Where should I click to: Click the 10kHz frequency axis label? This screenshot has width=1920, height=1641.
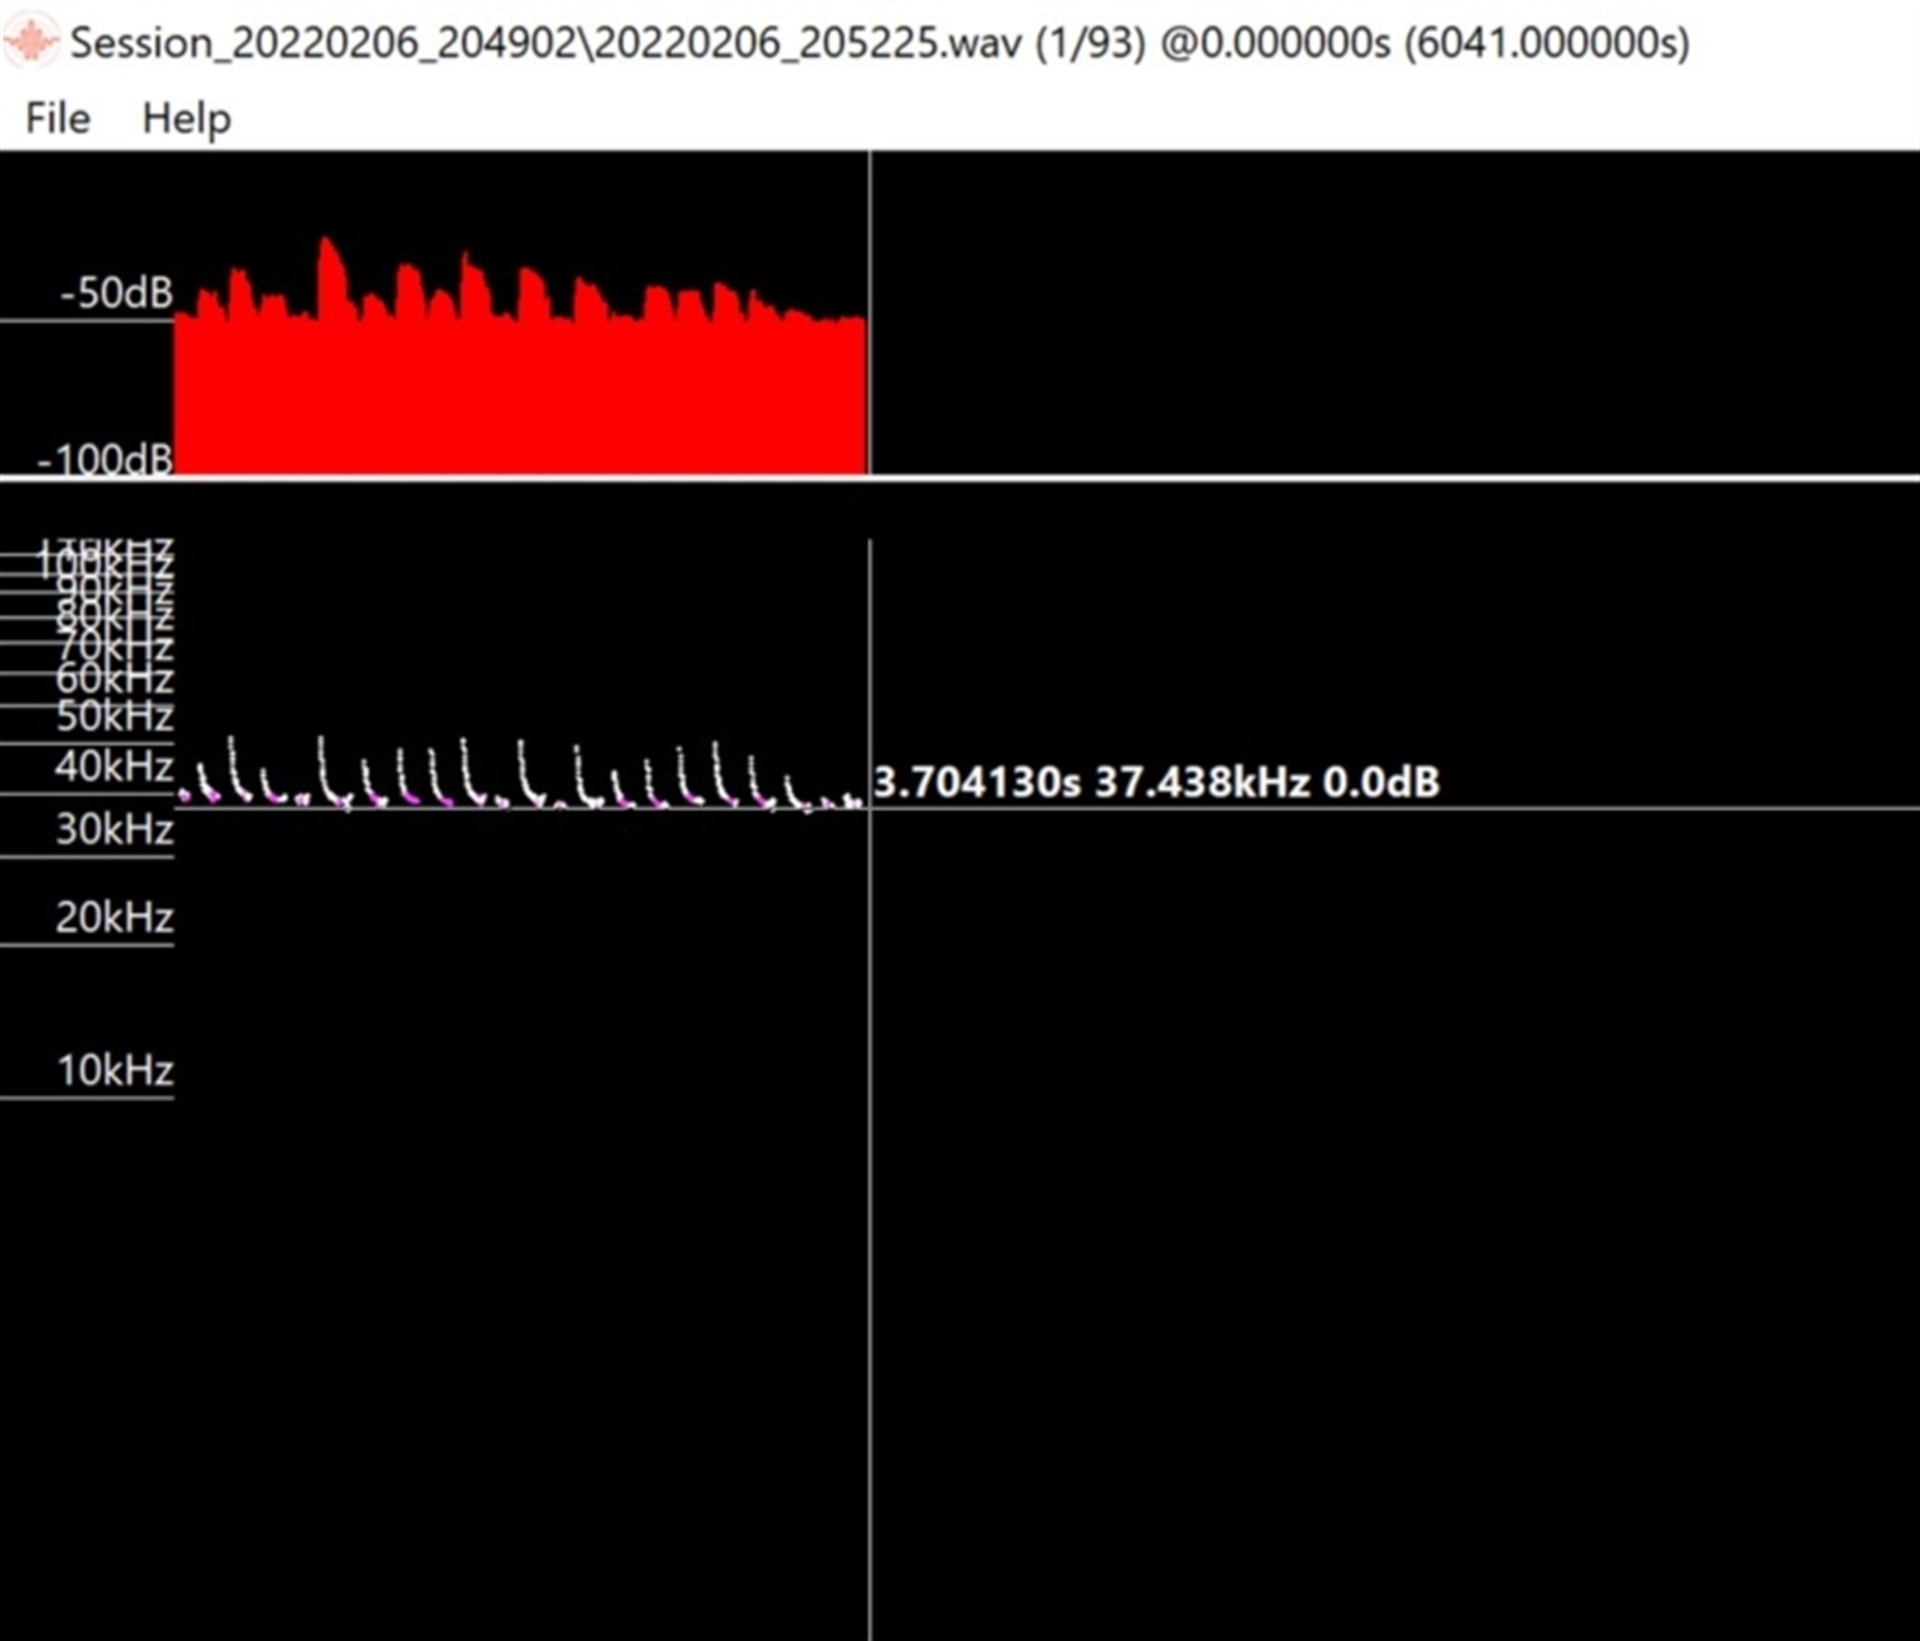point(115,1070)
